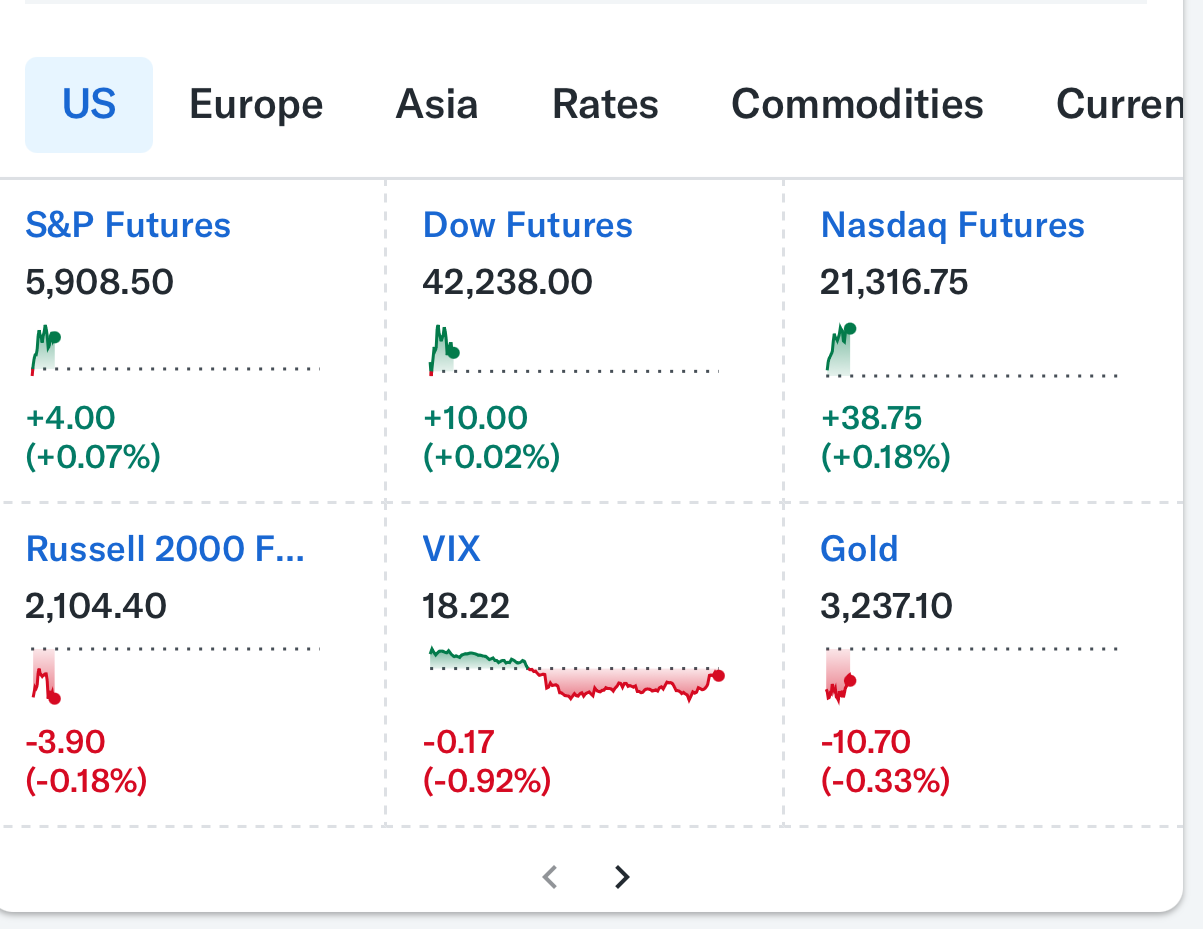Image resolution: width=1203 pixels, height=929 pixels.
Task: Open the Gold sparkline chart
Action: pos(969,675)
